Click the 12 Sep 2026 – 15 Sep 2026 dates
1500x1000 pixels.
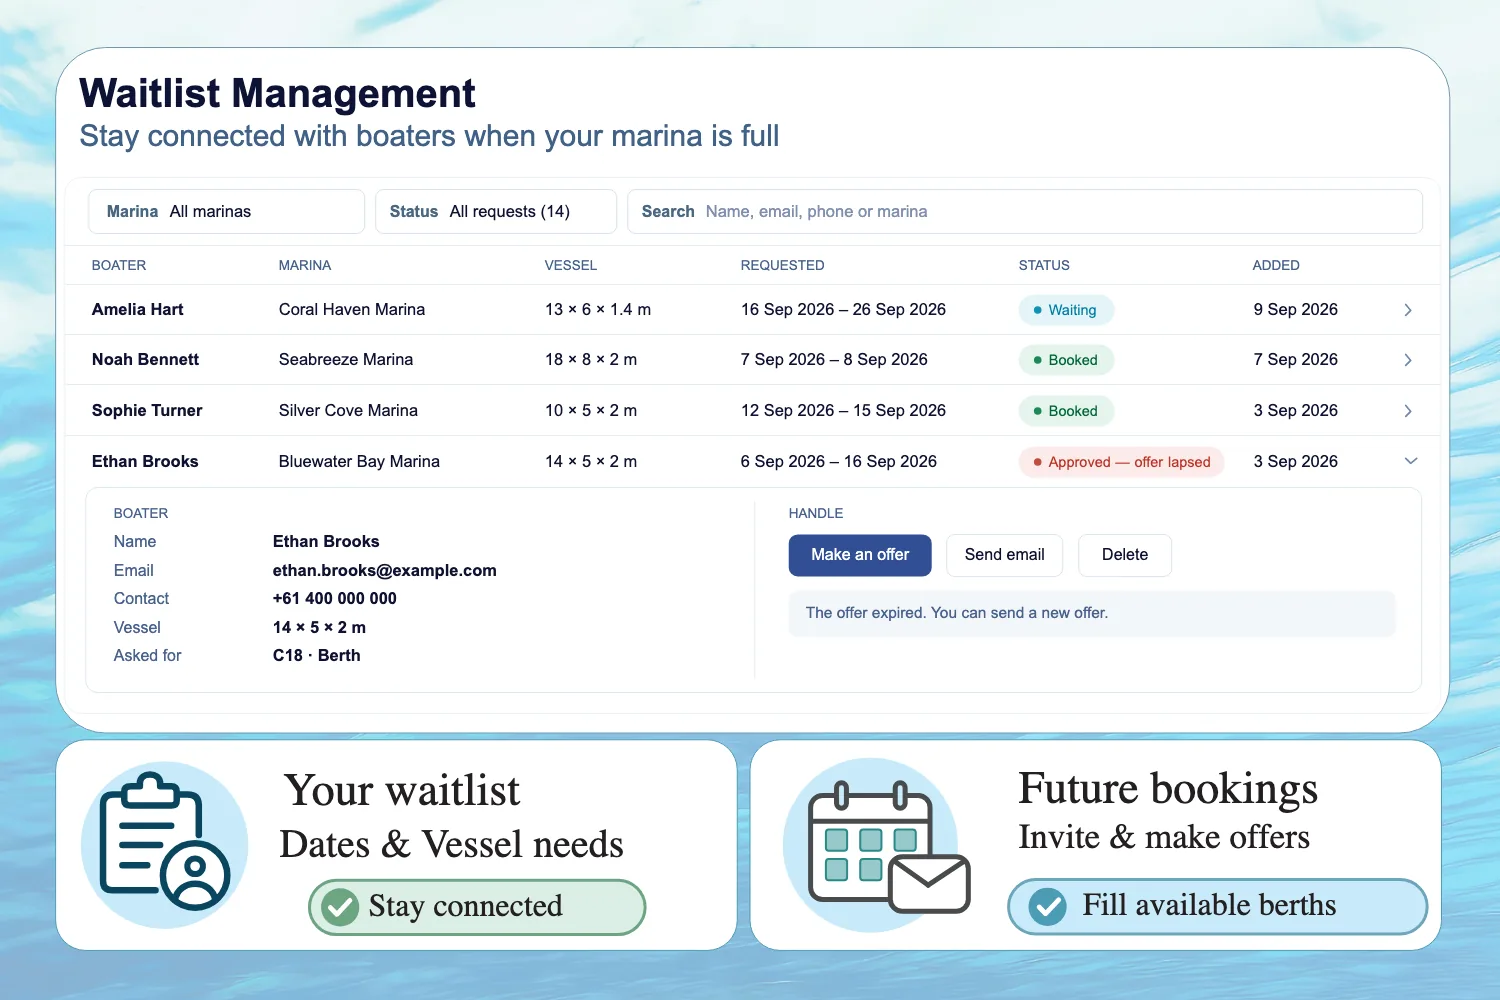(843, 411)
